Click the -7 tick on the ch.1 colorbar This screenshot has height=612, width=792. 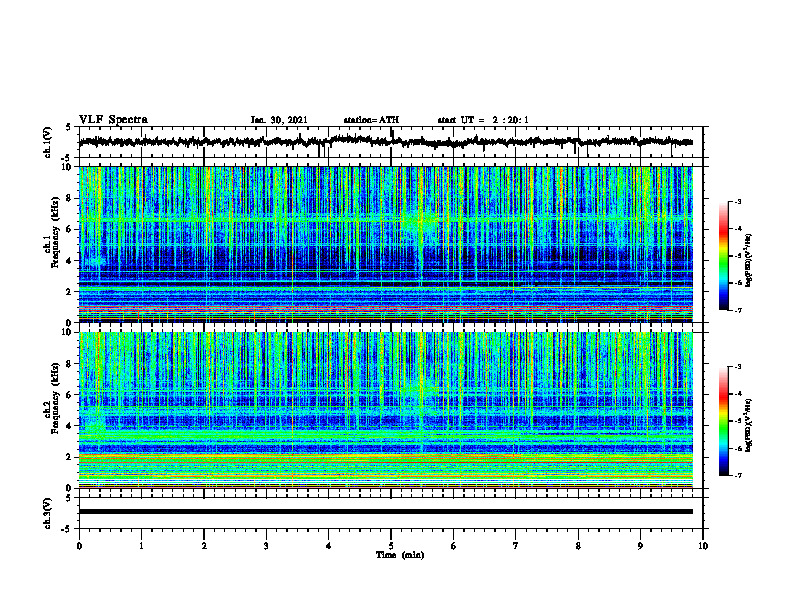tap(737, 310)
